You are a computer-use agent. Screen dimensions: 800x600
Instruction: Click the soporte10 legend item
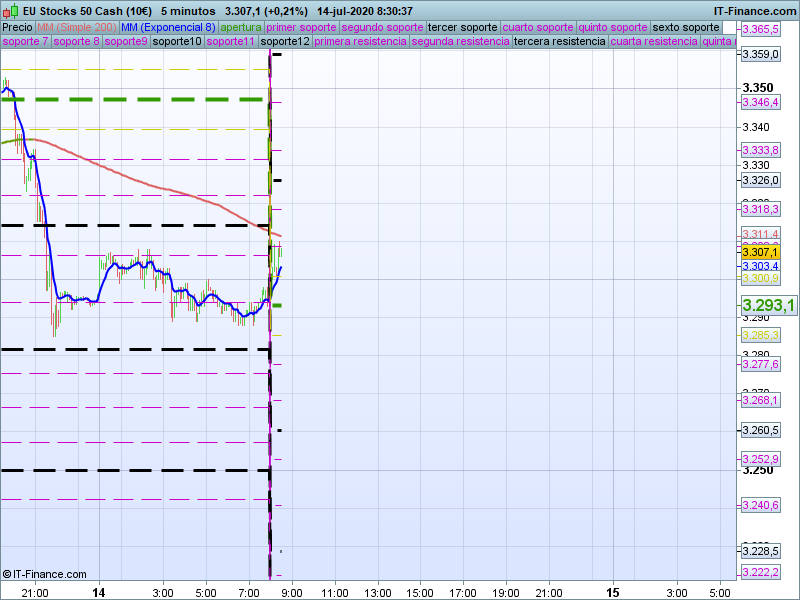[178, 42]
